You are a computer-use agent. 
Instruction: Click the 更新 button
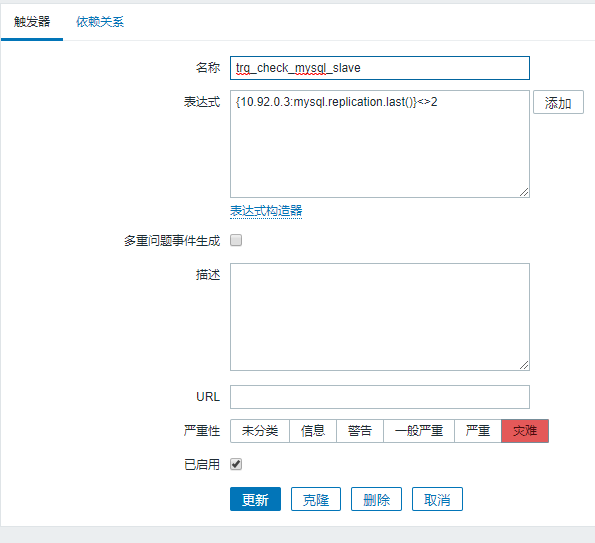tap(255, 499)
